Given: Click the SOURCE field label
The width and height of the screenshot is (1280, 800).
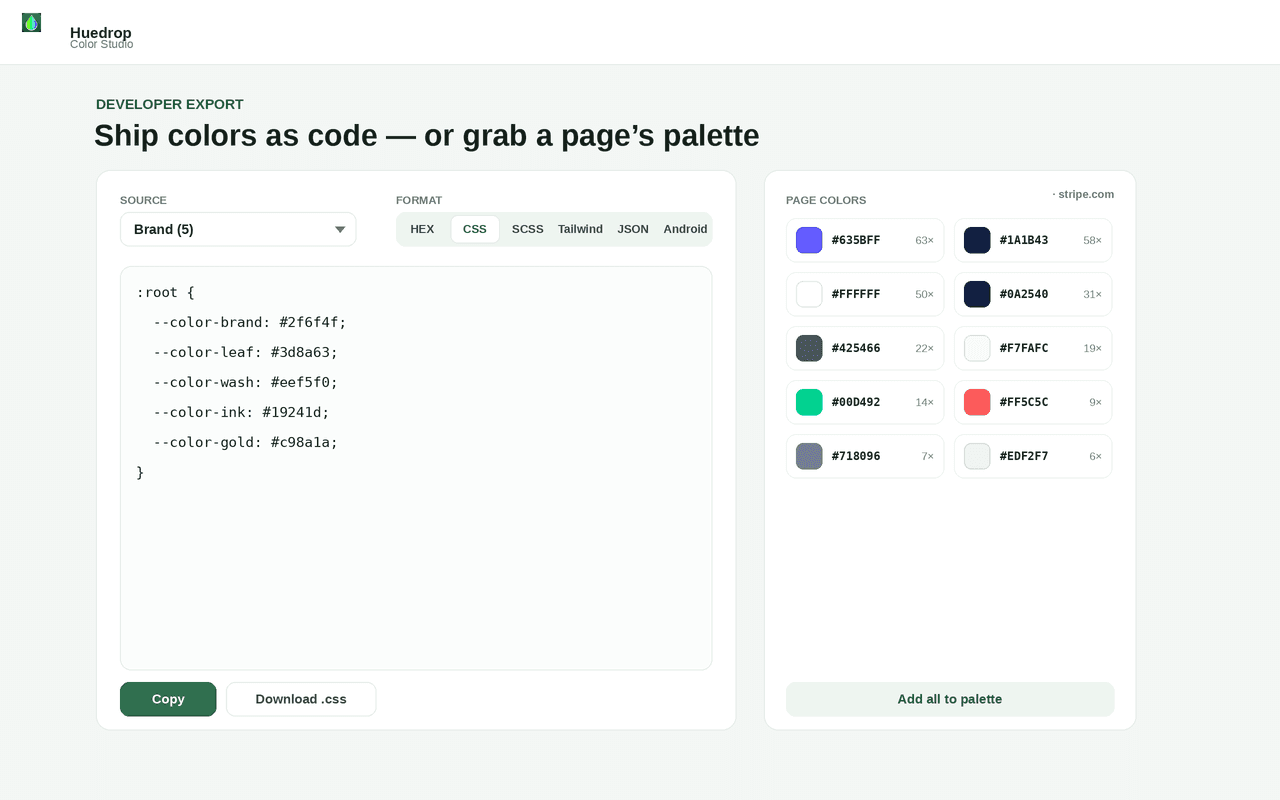Looking at the screenshot, I should 143,200.
